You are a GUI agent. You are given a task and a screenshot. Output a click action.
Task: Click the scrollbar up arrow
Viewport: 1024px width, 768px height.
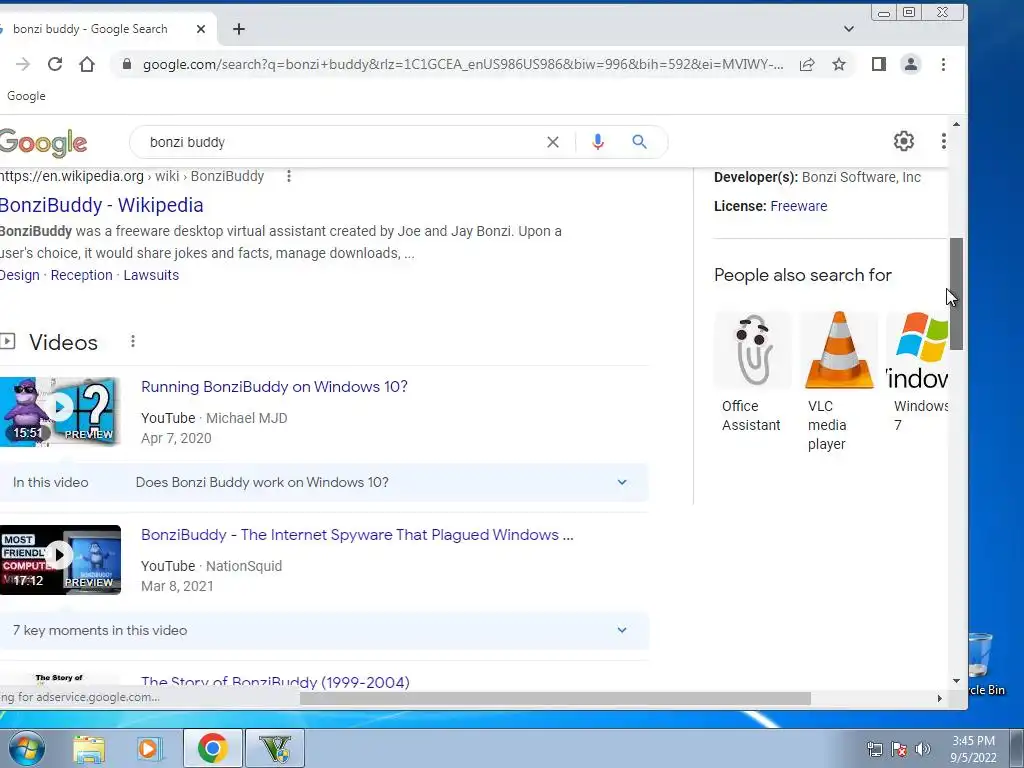coord(956,124)
